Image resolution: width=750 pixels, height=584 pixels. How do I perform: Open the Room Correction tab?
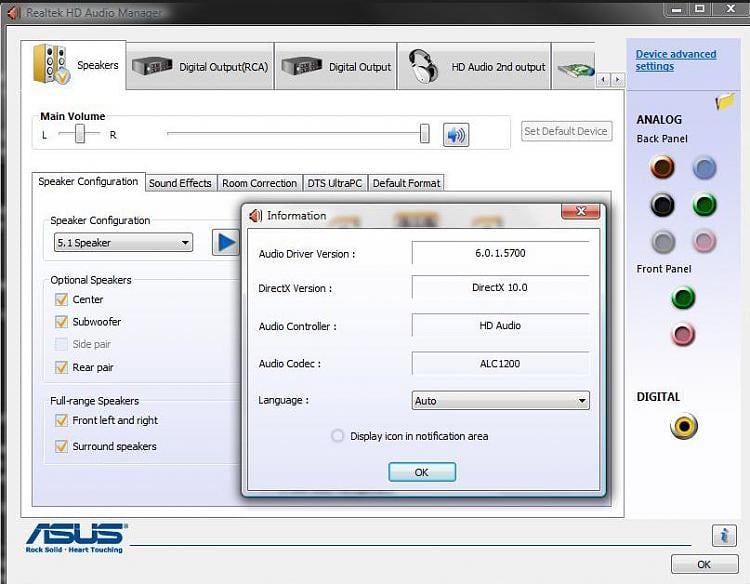pos(259,183)
